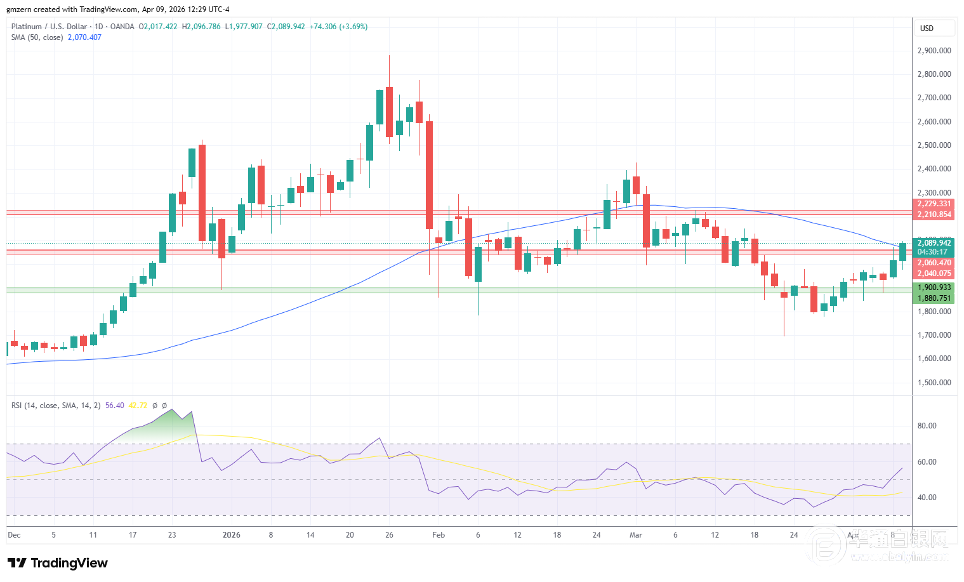Click the 1,880.751 green price level label
964x582 pixels.
click(x=932, y=297)
